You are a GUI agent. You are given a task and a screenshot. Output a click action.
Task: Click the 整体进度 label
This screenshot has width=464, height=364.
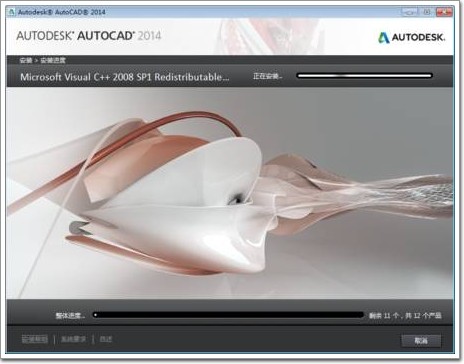tap(70, 315)
